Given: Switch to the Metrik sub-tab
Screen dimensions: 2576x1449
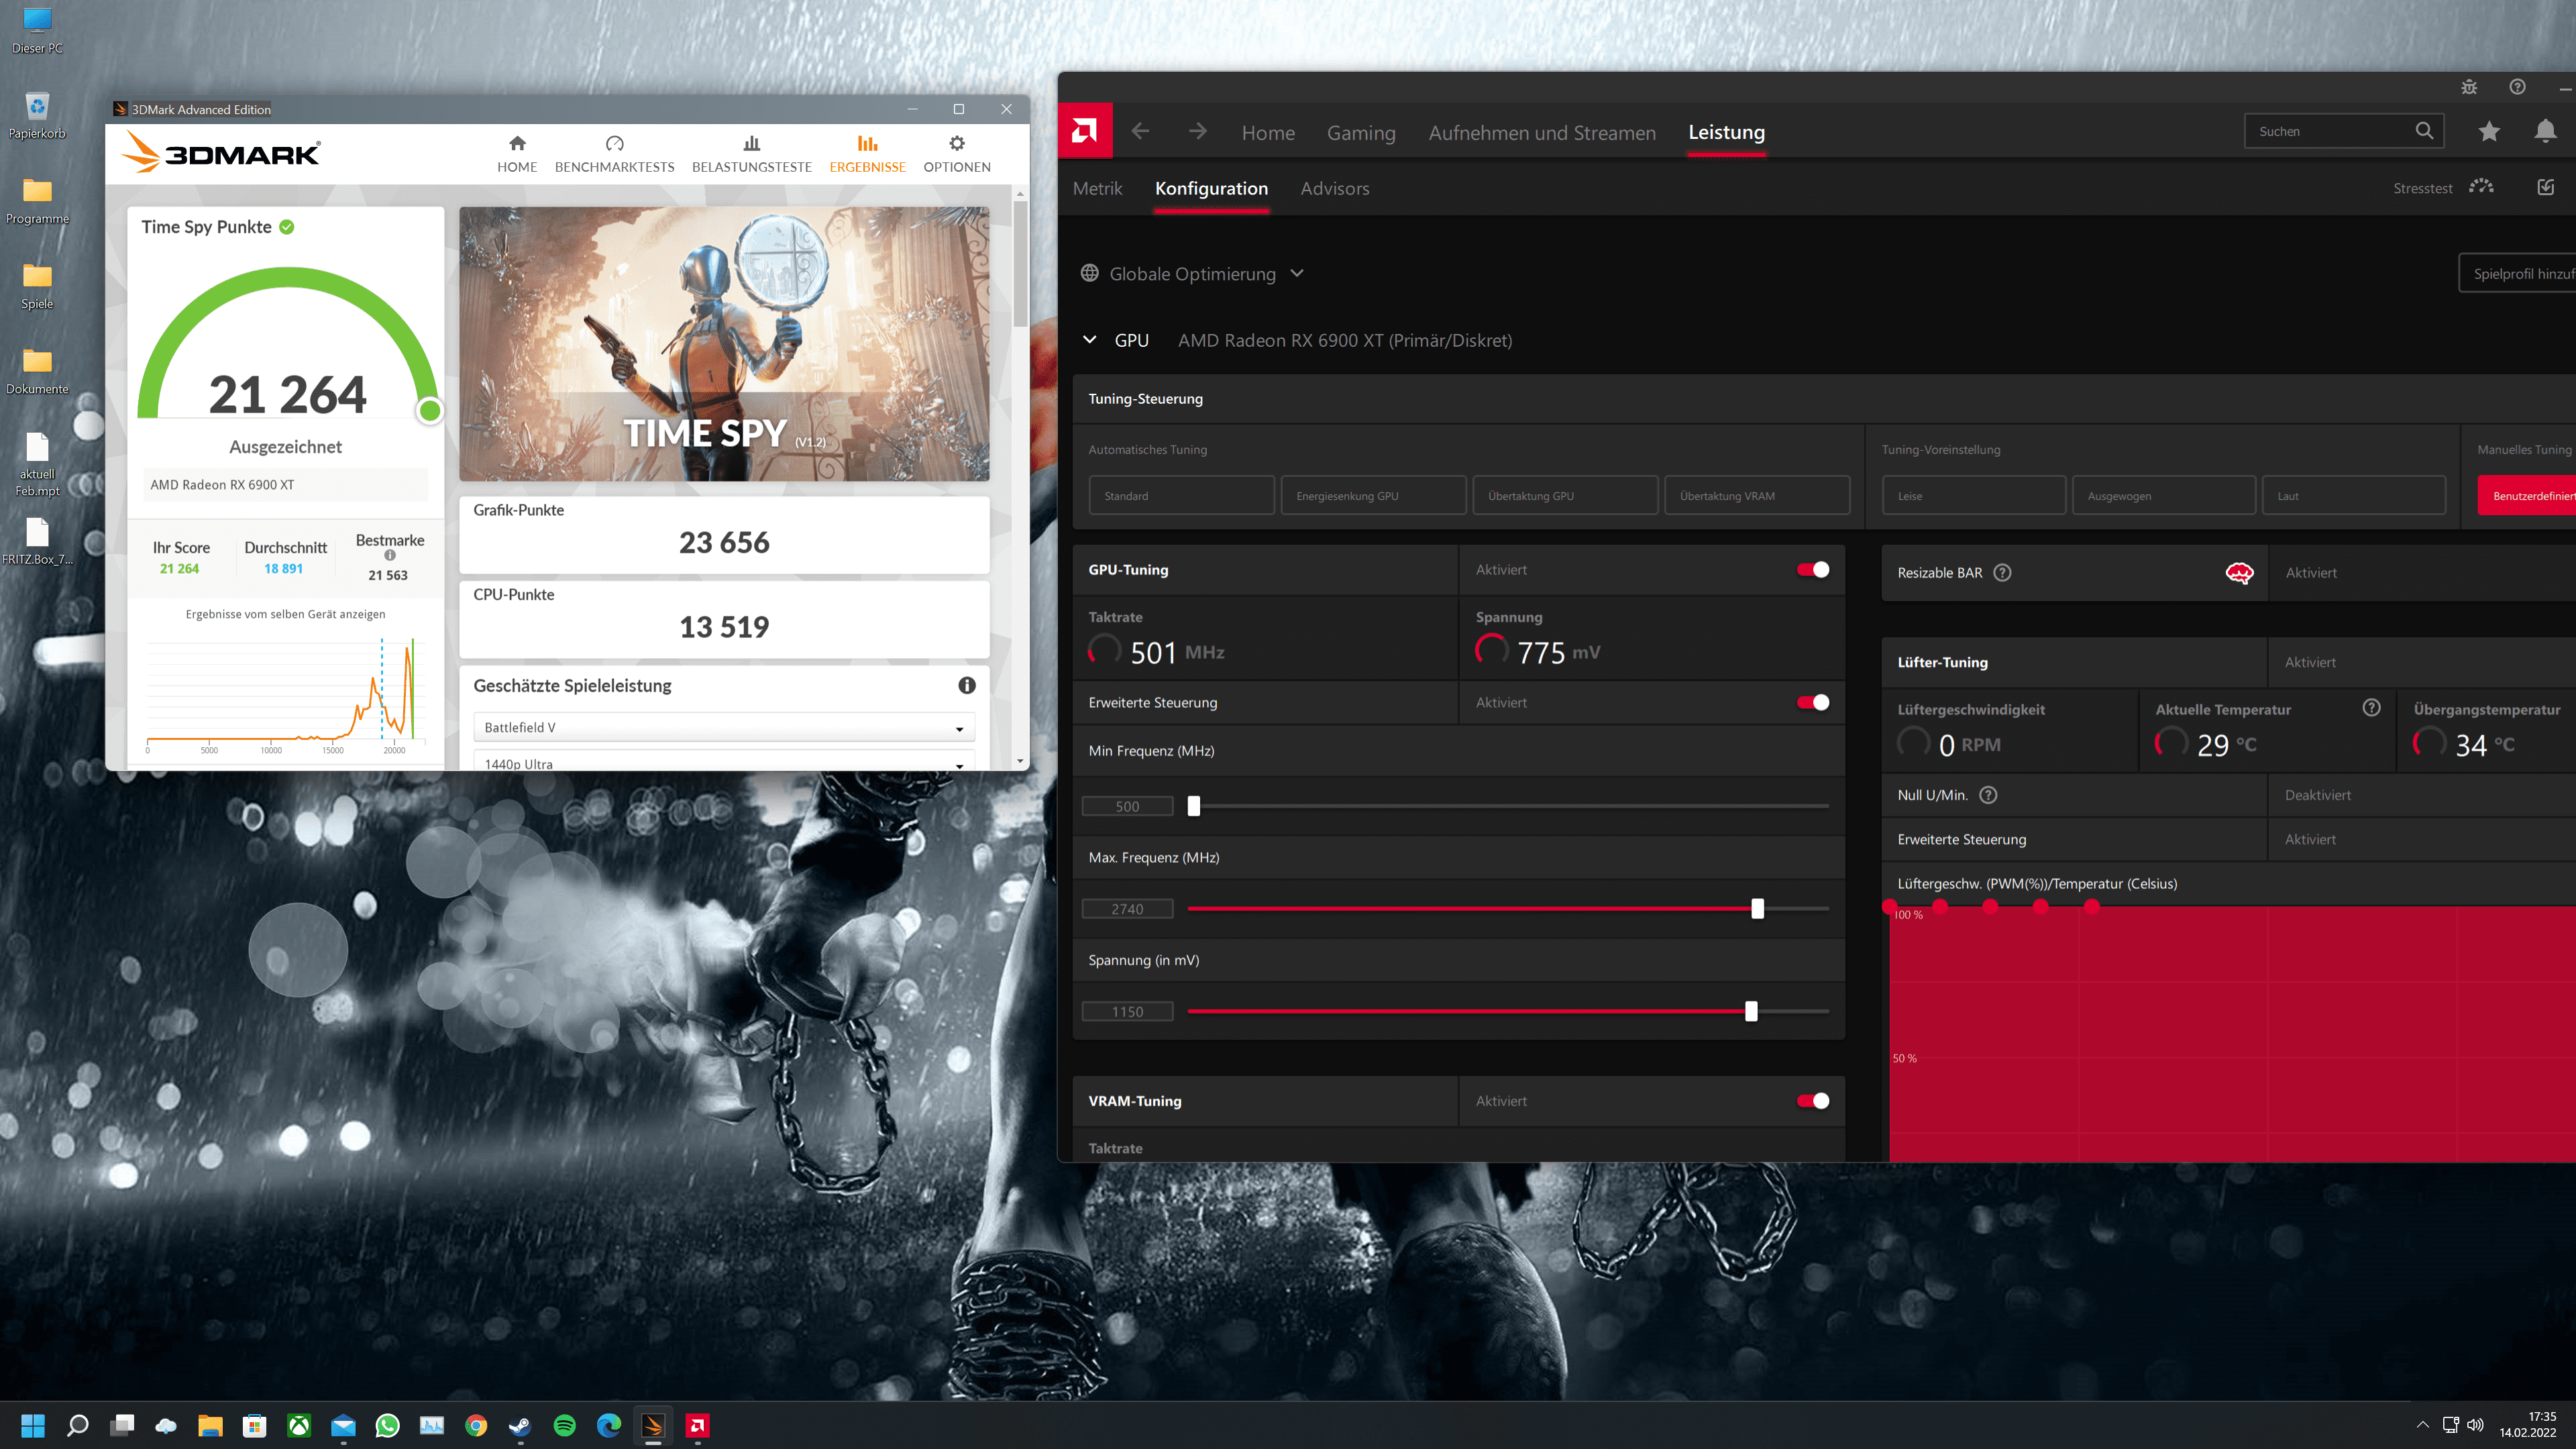Looking at the screenshot, I should 1097,188.
